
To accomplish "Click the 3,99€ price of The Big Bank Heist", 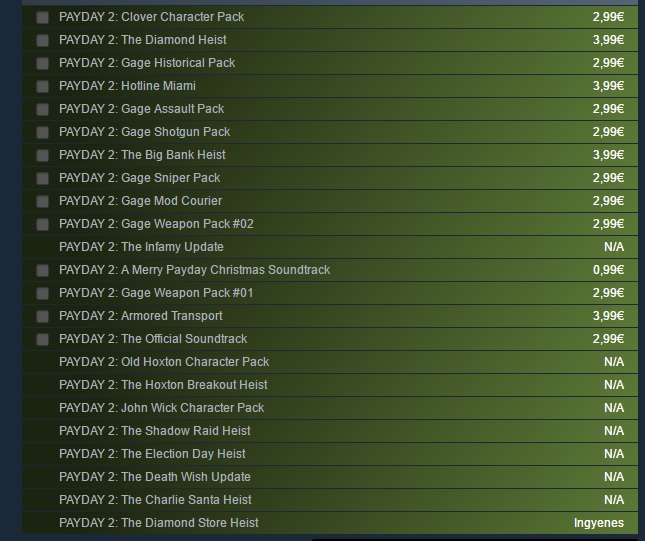I will 608,155.
